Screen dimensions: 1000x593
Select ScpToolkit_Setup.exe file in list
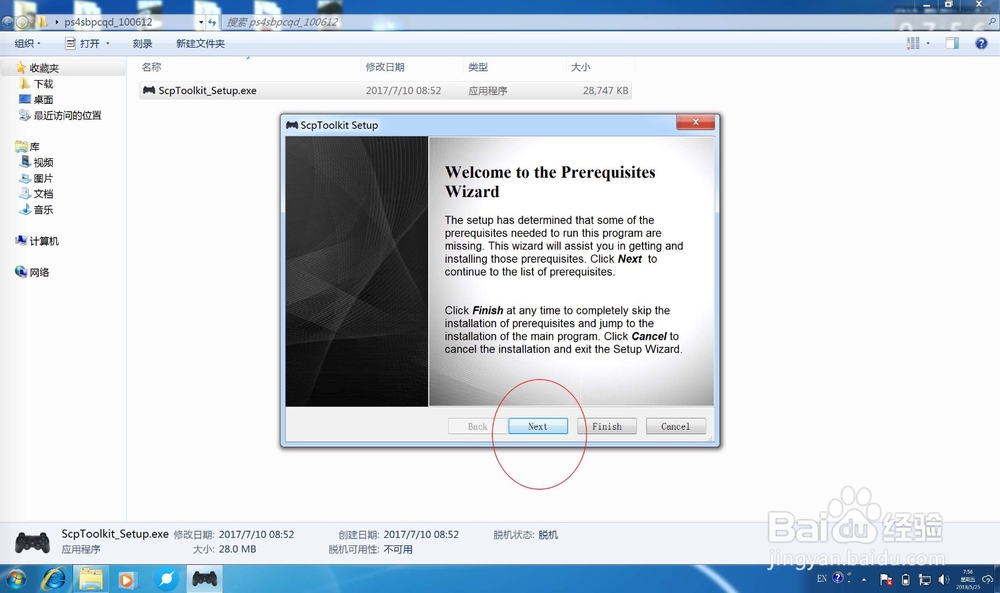[385, 91]
